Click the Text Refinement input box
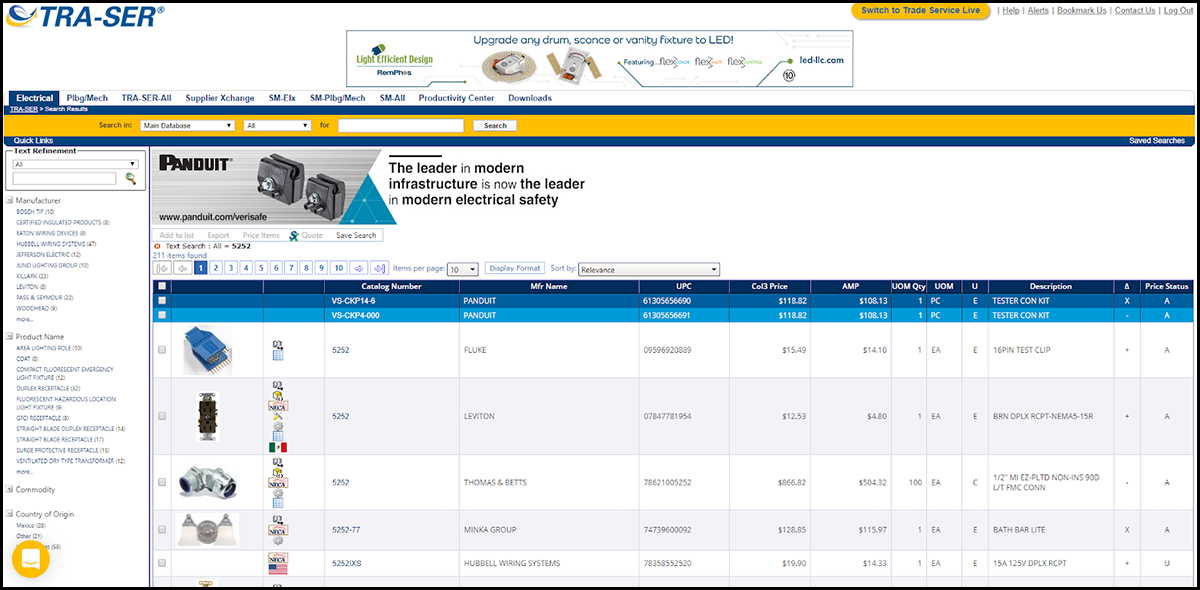 [x=64, y=179]
